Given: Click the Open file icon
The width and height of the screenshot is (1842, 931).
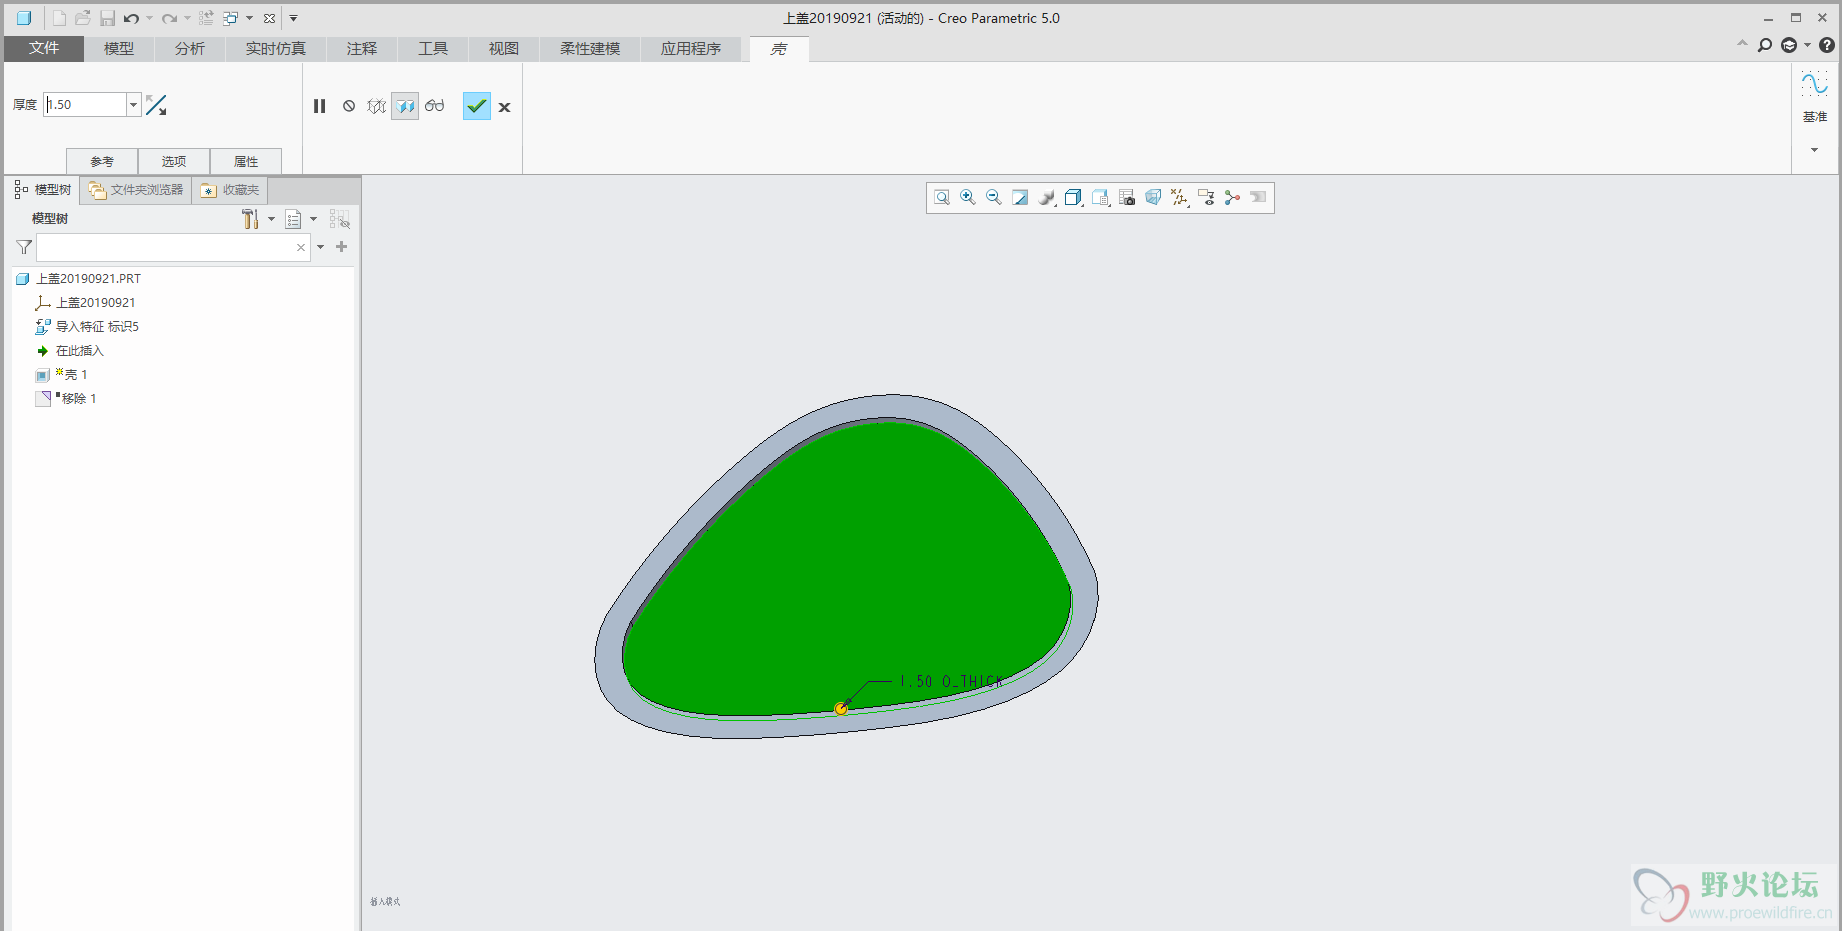Looking at the screenshot, I should [x=83, y=18].
